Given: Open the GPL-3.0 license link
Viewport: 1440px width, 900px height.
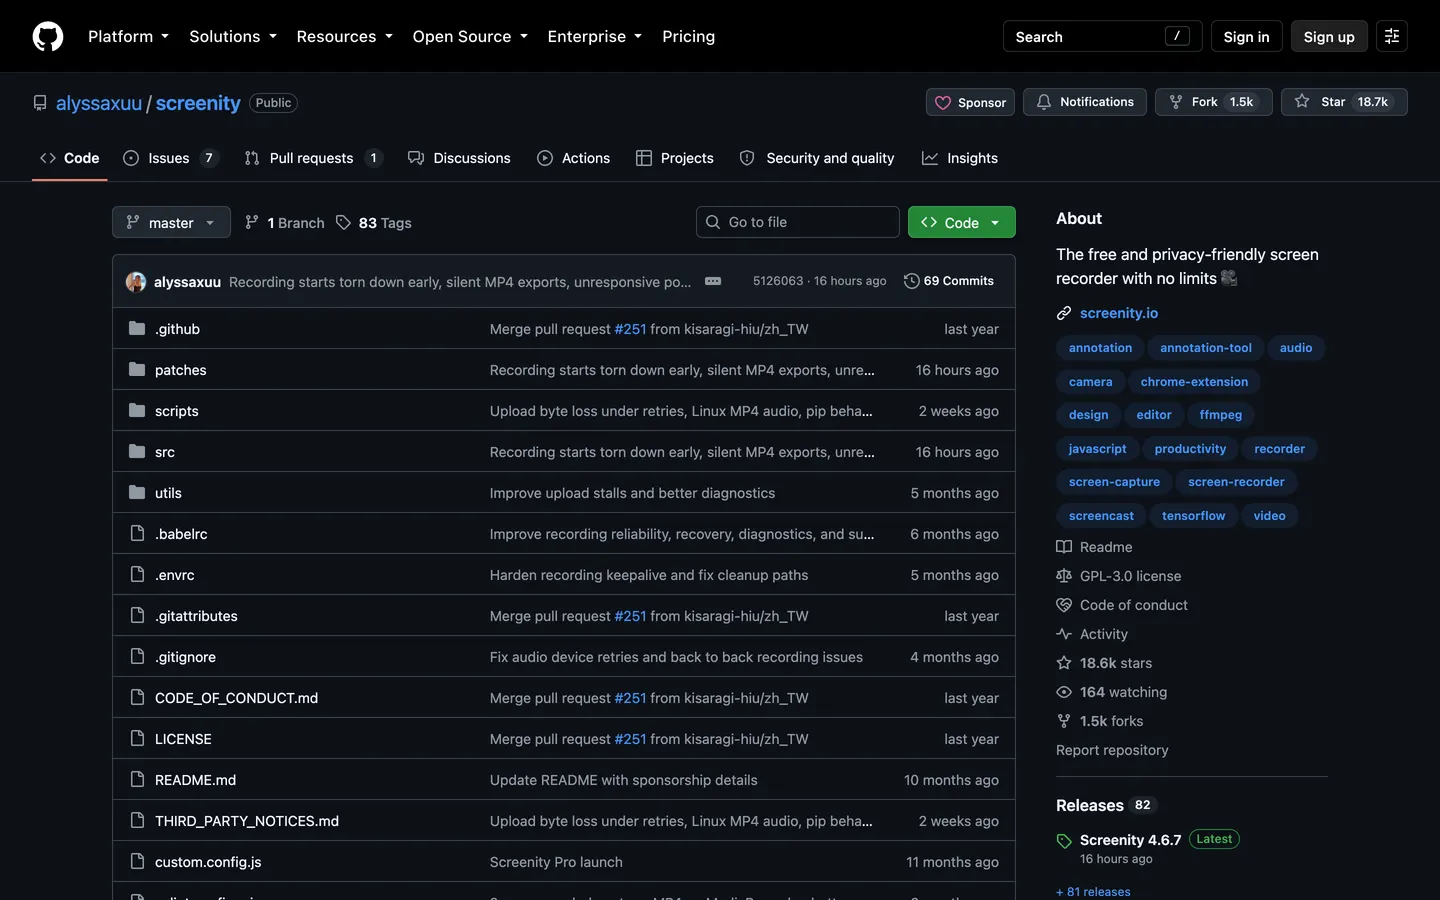Looking at the screenshot, I should [1119, 576].
